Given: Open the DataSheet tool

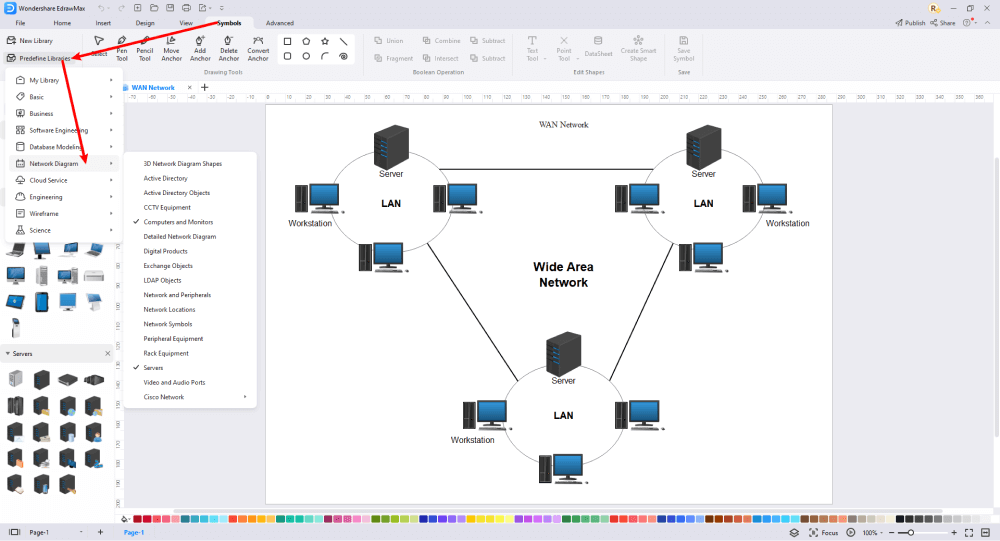Looking at the screenshot, I should [x=598, y=47].
